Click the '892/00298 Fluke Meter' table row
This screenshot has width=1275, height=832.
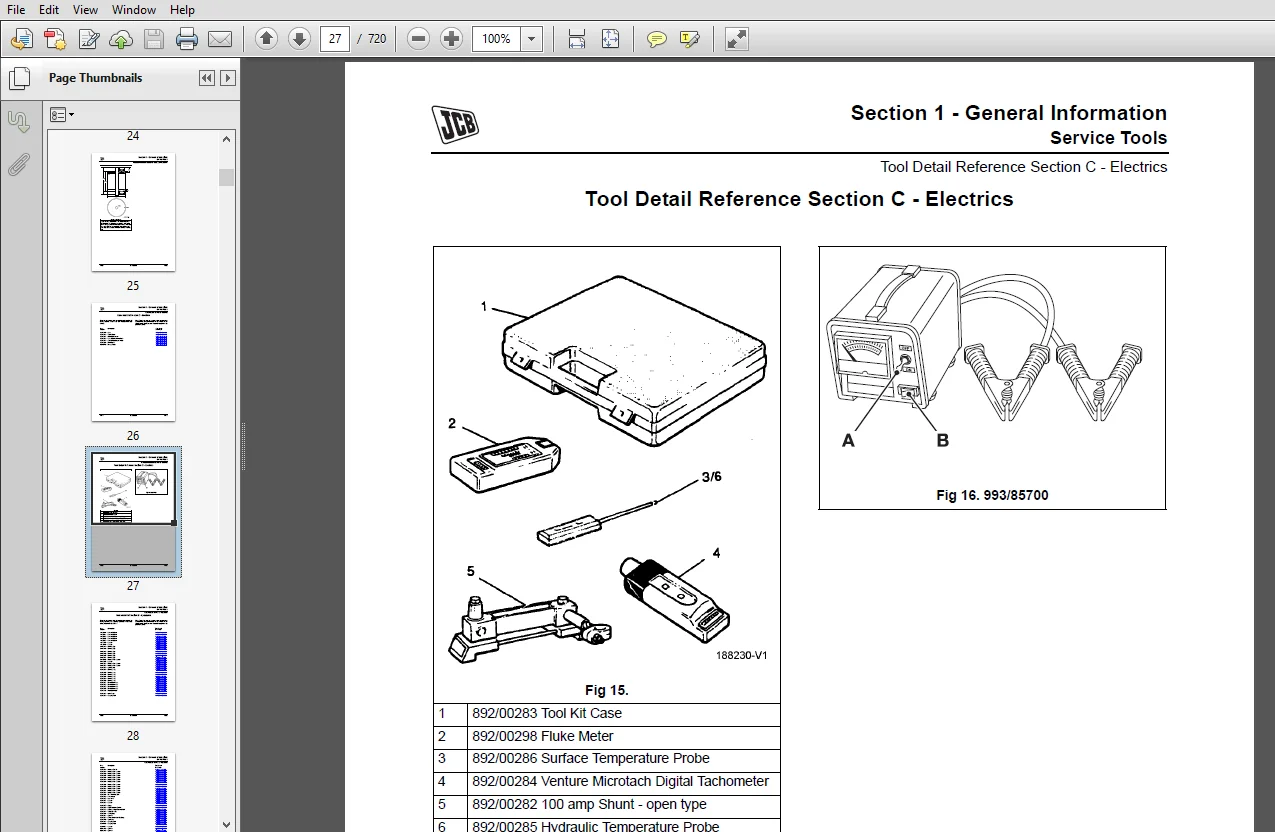(x=607, y=737)
